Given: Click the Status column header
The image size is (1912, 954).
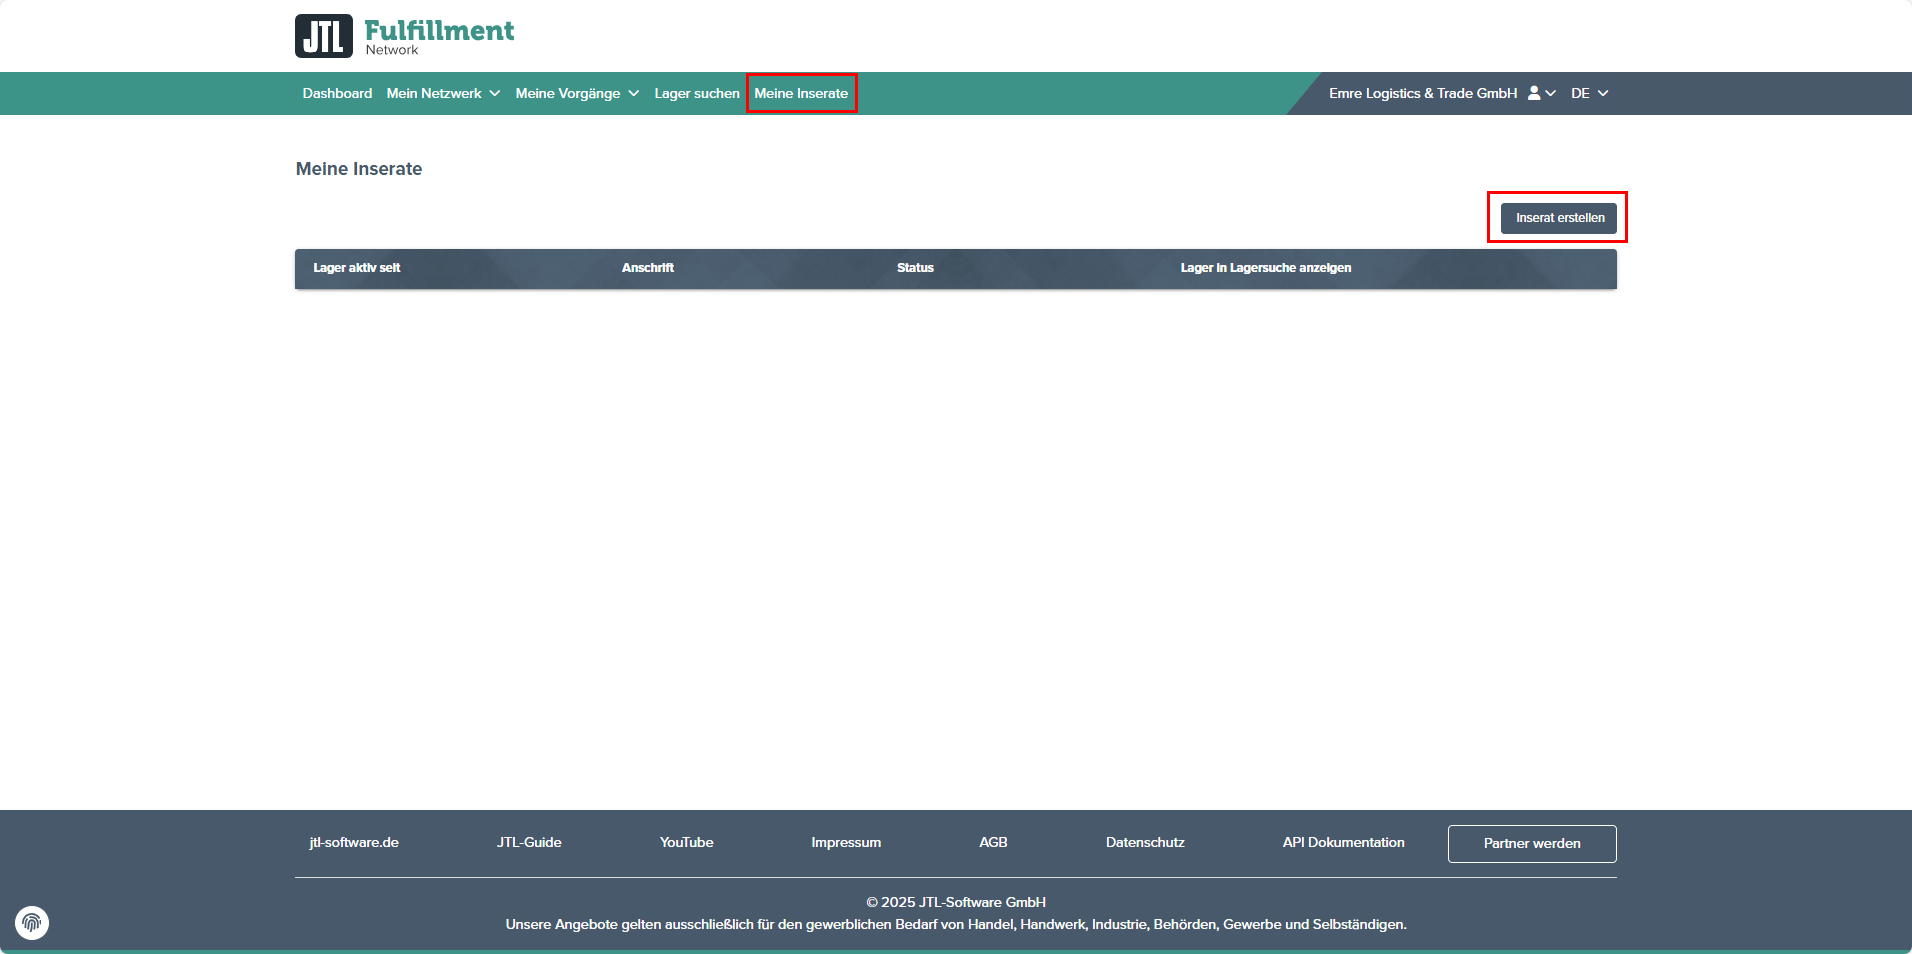Looking at the screenshot, I should [915, 268].
